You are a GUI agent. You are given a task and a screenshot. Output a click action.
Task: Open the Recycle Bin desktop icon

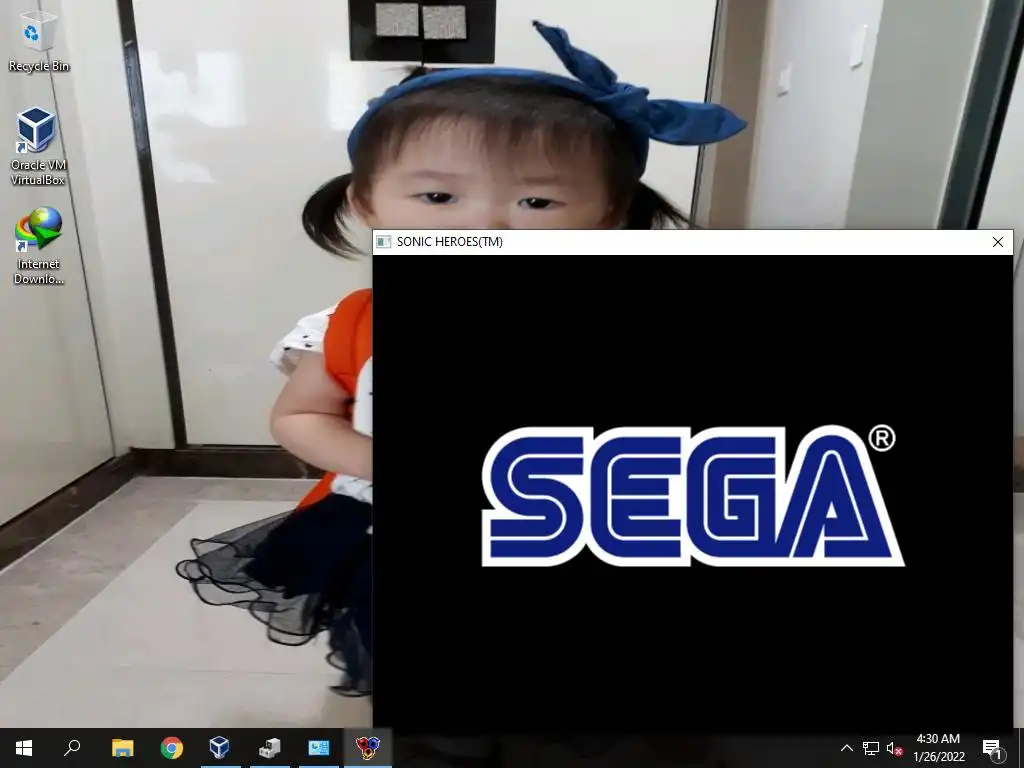point(39,41)
